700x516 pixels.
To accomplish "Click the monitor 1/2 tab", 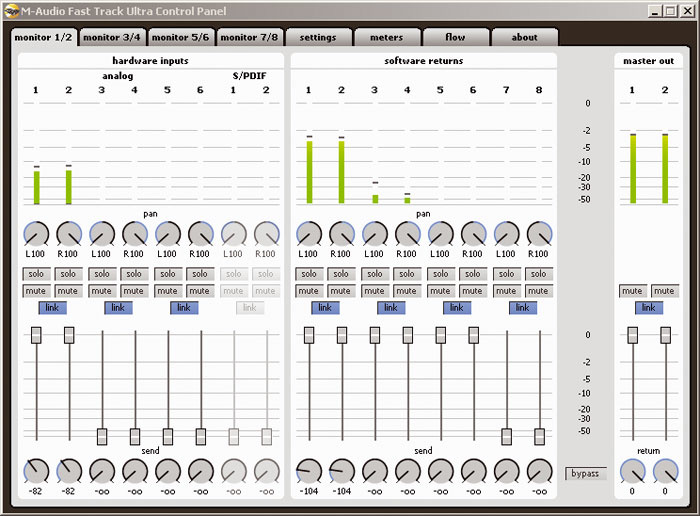I will click(43, 37).
